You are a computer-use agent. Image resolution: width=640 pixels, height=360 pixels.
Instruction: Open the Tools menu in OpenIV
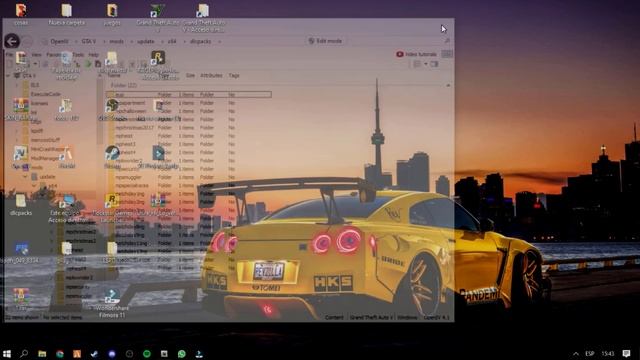click(x=78, y=54)
